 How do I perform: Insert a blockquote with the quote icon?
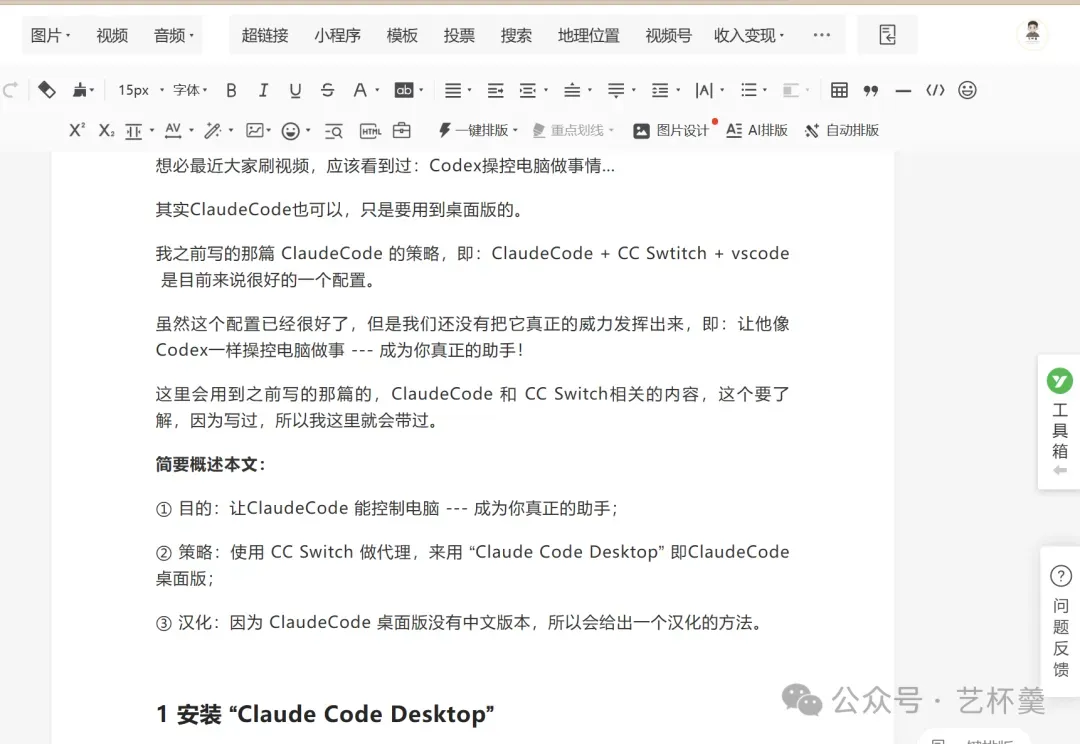point(871,90)
